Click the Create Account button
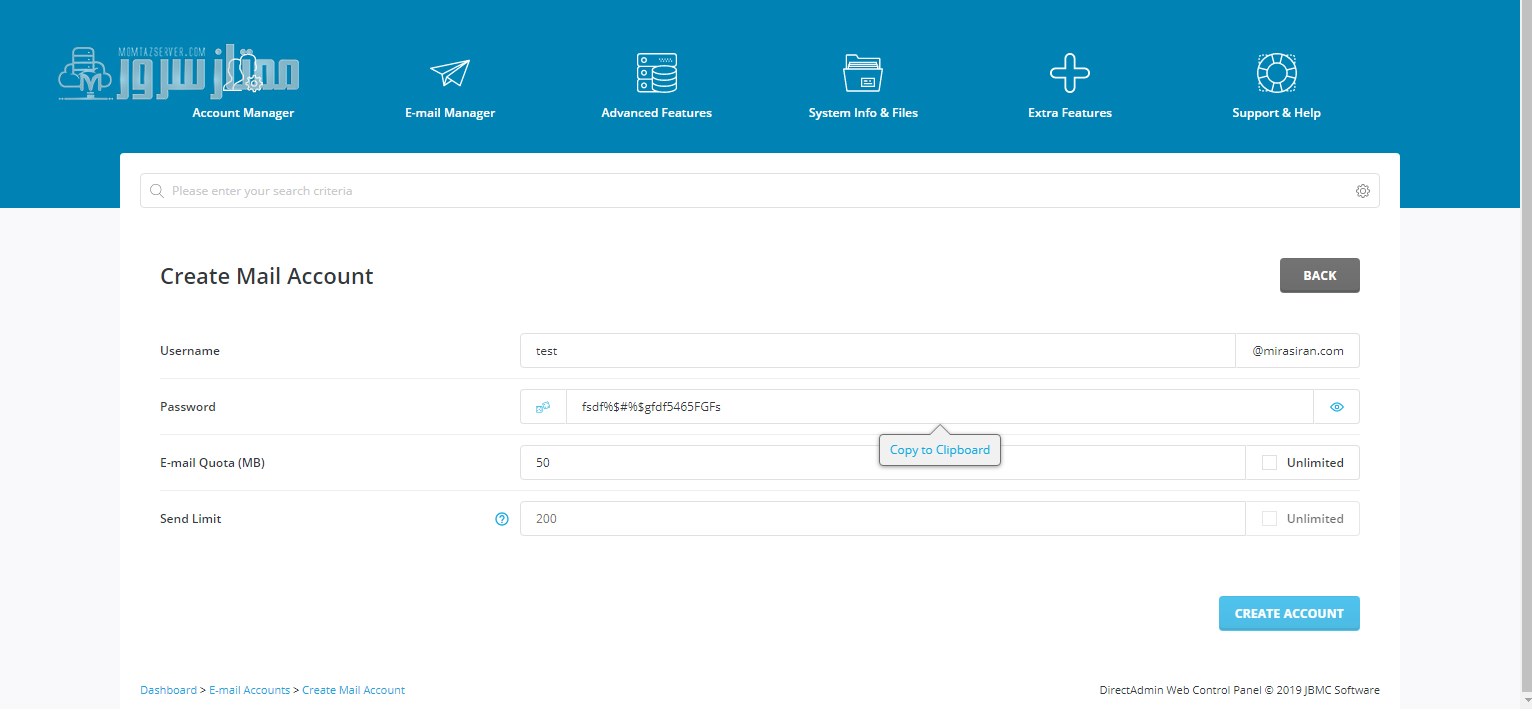Screen dimensions: 1532x720 (1289, 614)
